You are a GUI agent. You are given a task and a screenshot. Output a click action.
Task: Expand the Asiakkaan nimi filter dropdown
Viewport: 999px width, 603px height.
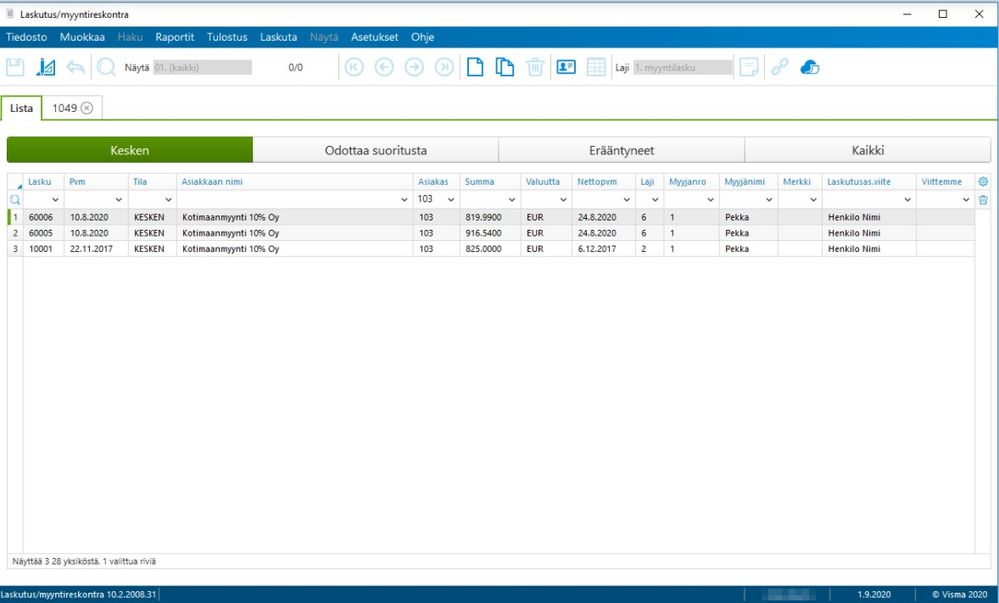[404, 200]
